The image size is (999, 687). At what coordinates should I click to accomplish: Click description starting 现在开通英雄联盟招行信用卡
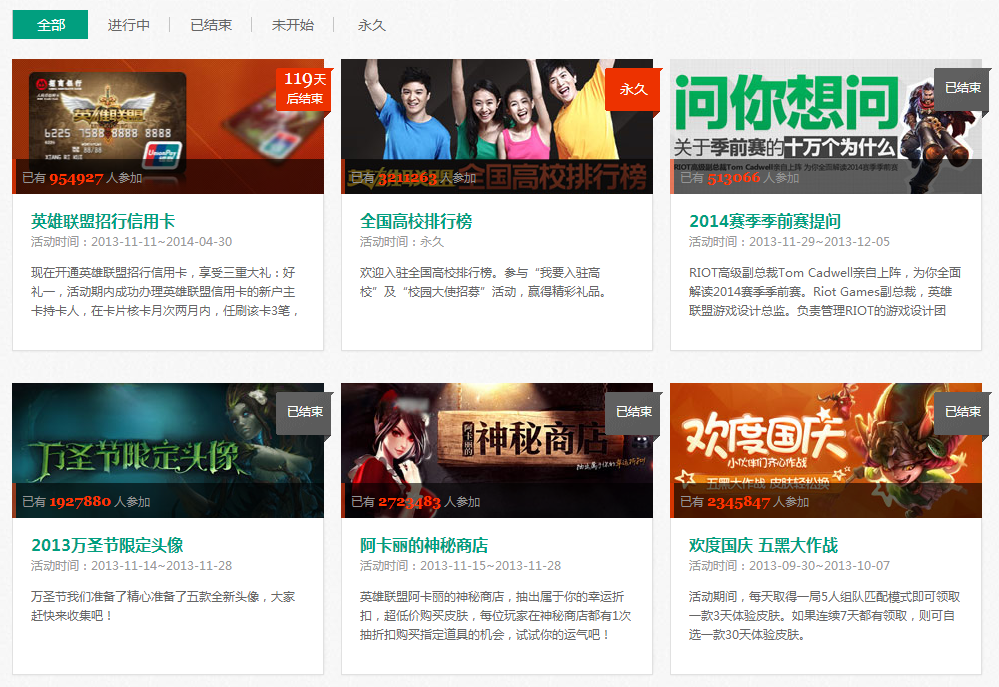coord(165,292)
